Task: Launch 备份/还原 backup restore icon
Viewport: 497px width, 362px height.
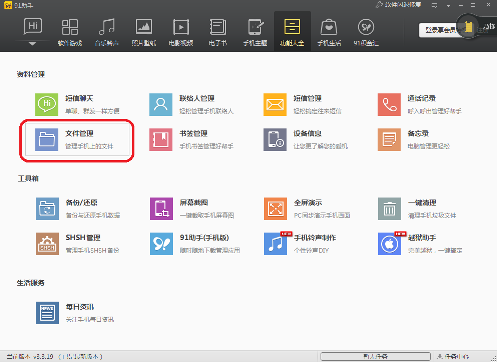Action: 47,209
